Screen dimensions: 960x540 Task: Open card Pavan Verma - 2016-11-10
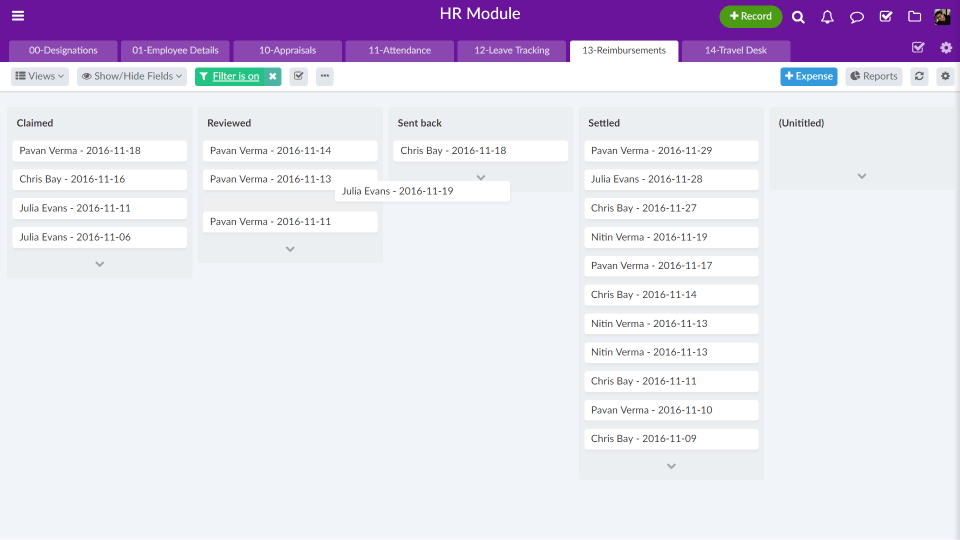[x=671, y=410]
